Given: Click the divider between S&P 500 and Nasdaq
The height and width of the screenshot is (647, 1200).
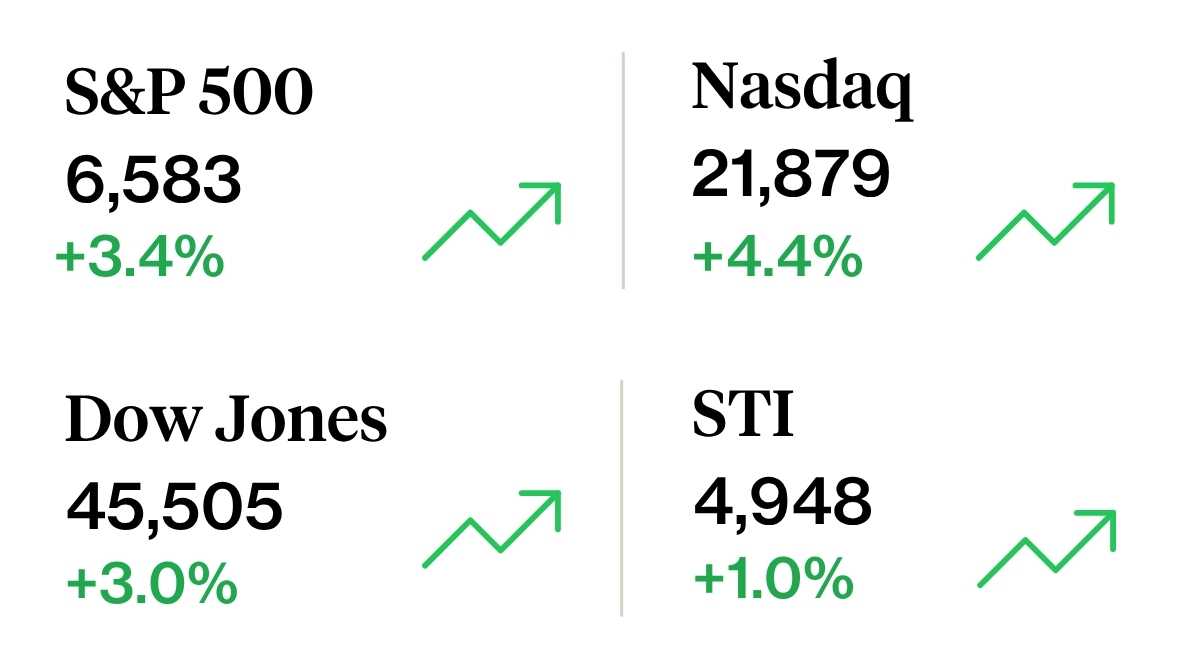Looking at the screenshot, I should coord(624,170).
